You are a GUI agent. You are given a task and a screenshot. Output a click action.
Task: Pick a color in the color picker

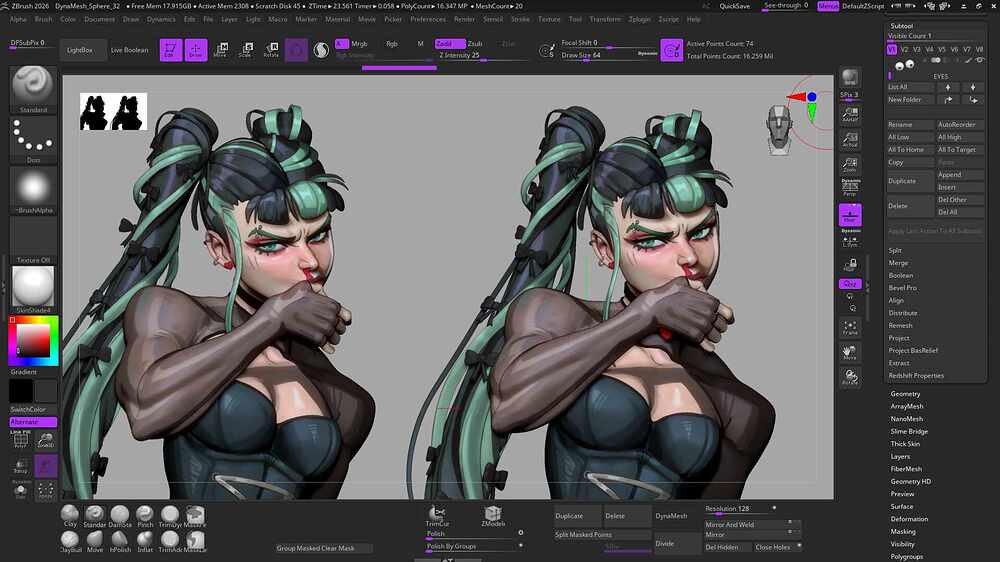click(33, 340)
